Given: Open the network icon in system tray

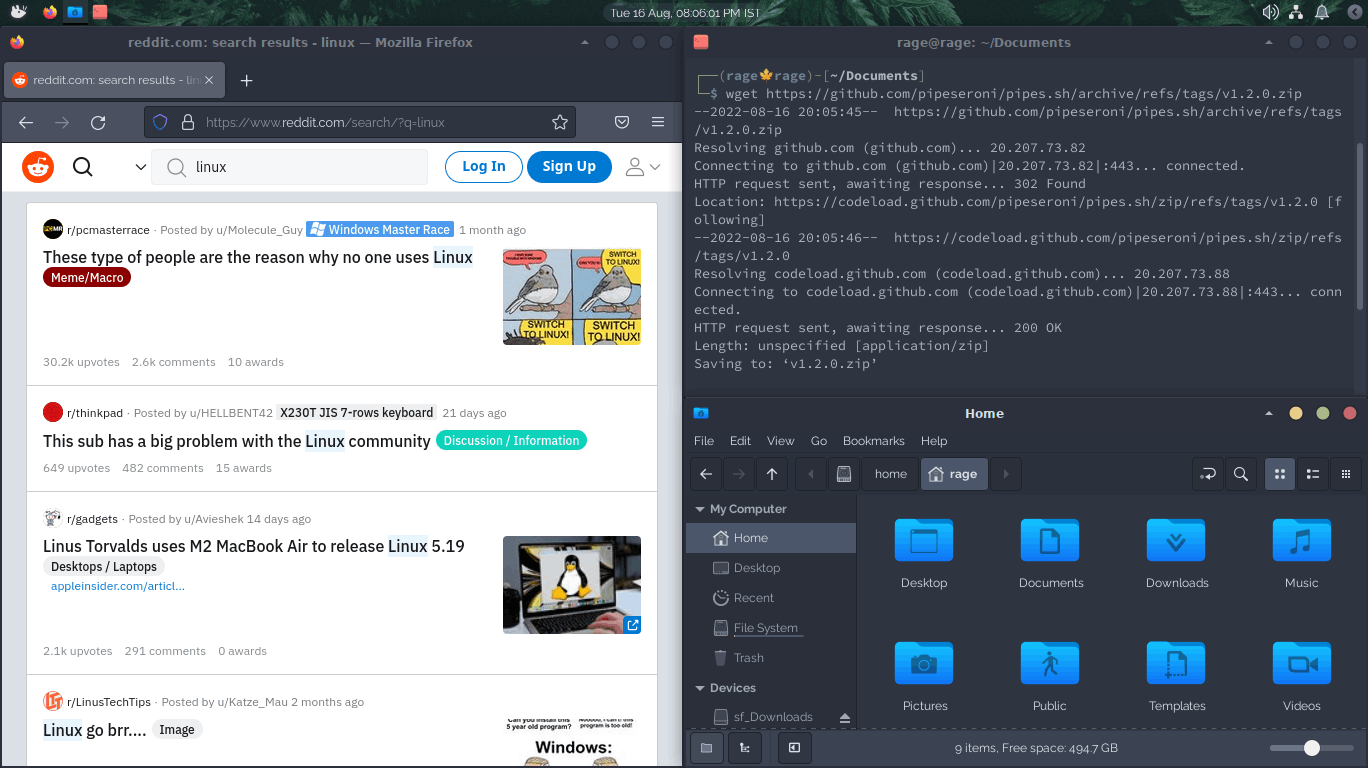Looking at the screenshot, I should [x=1296, y=12].
